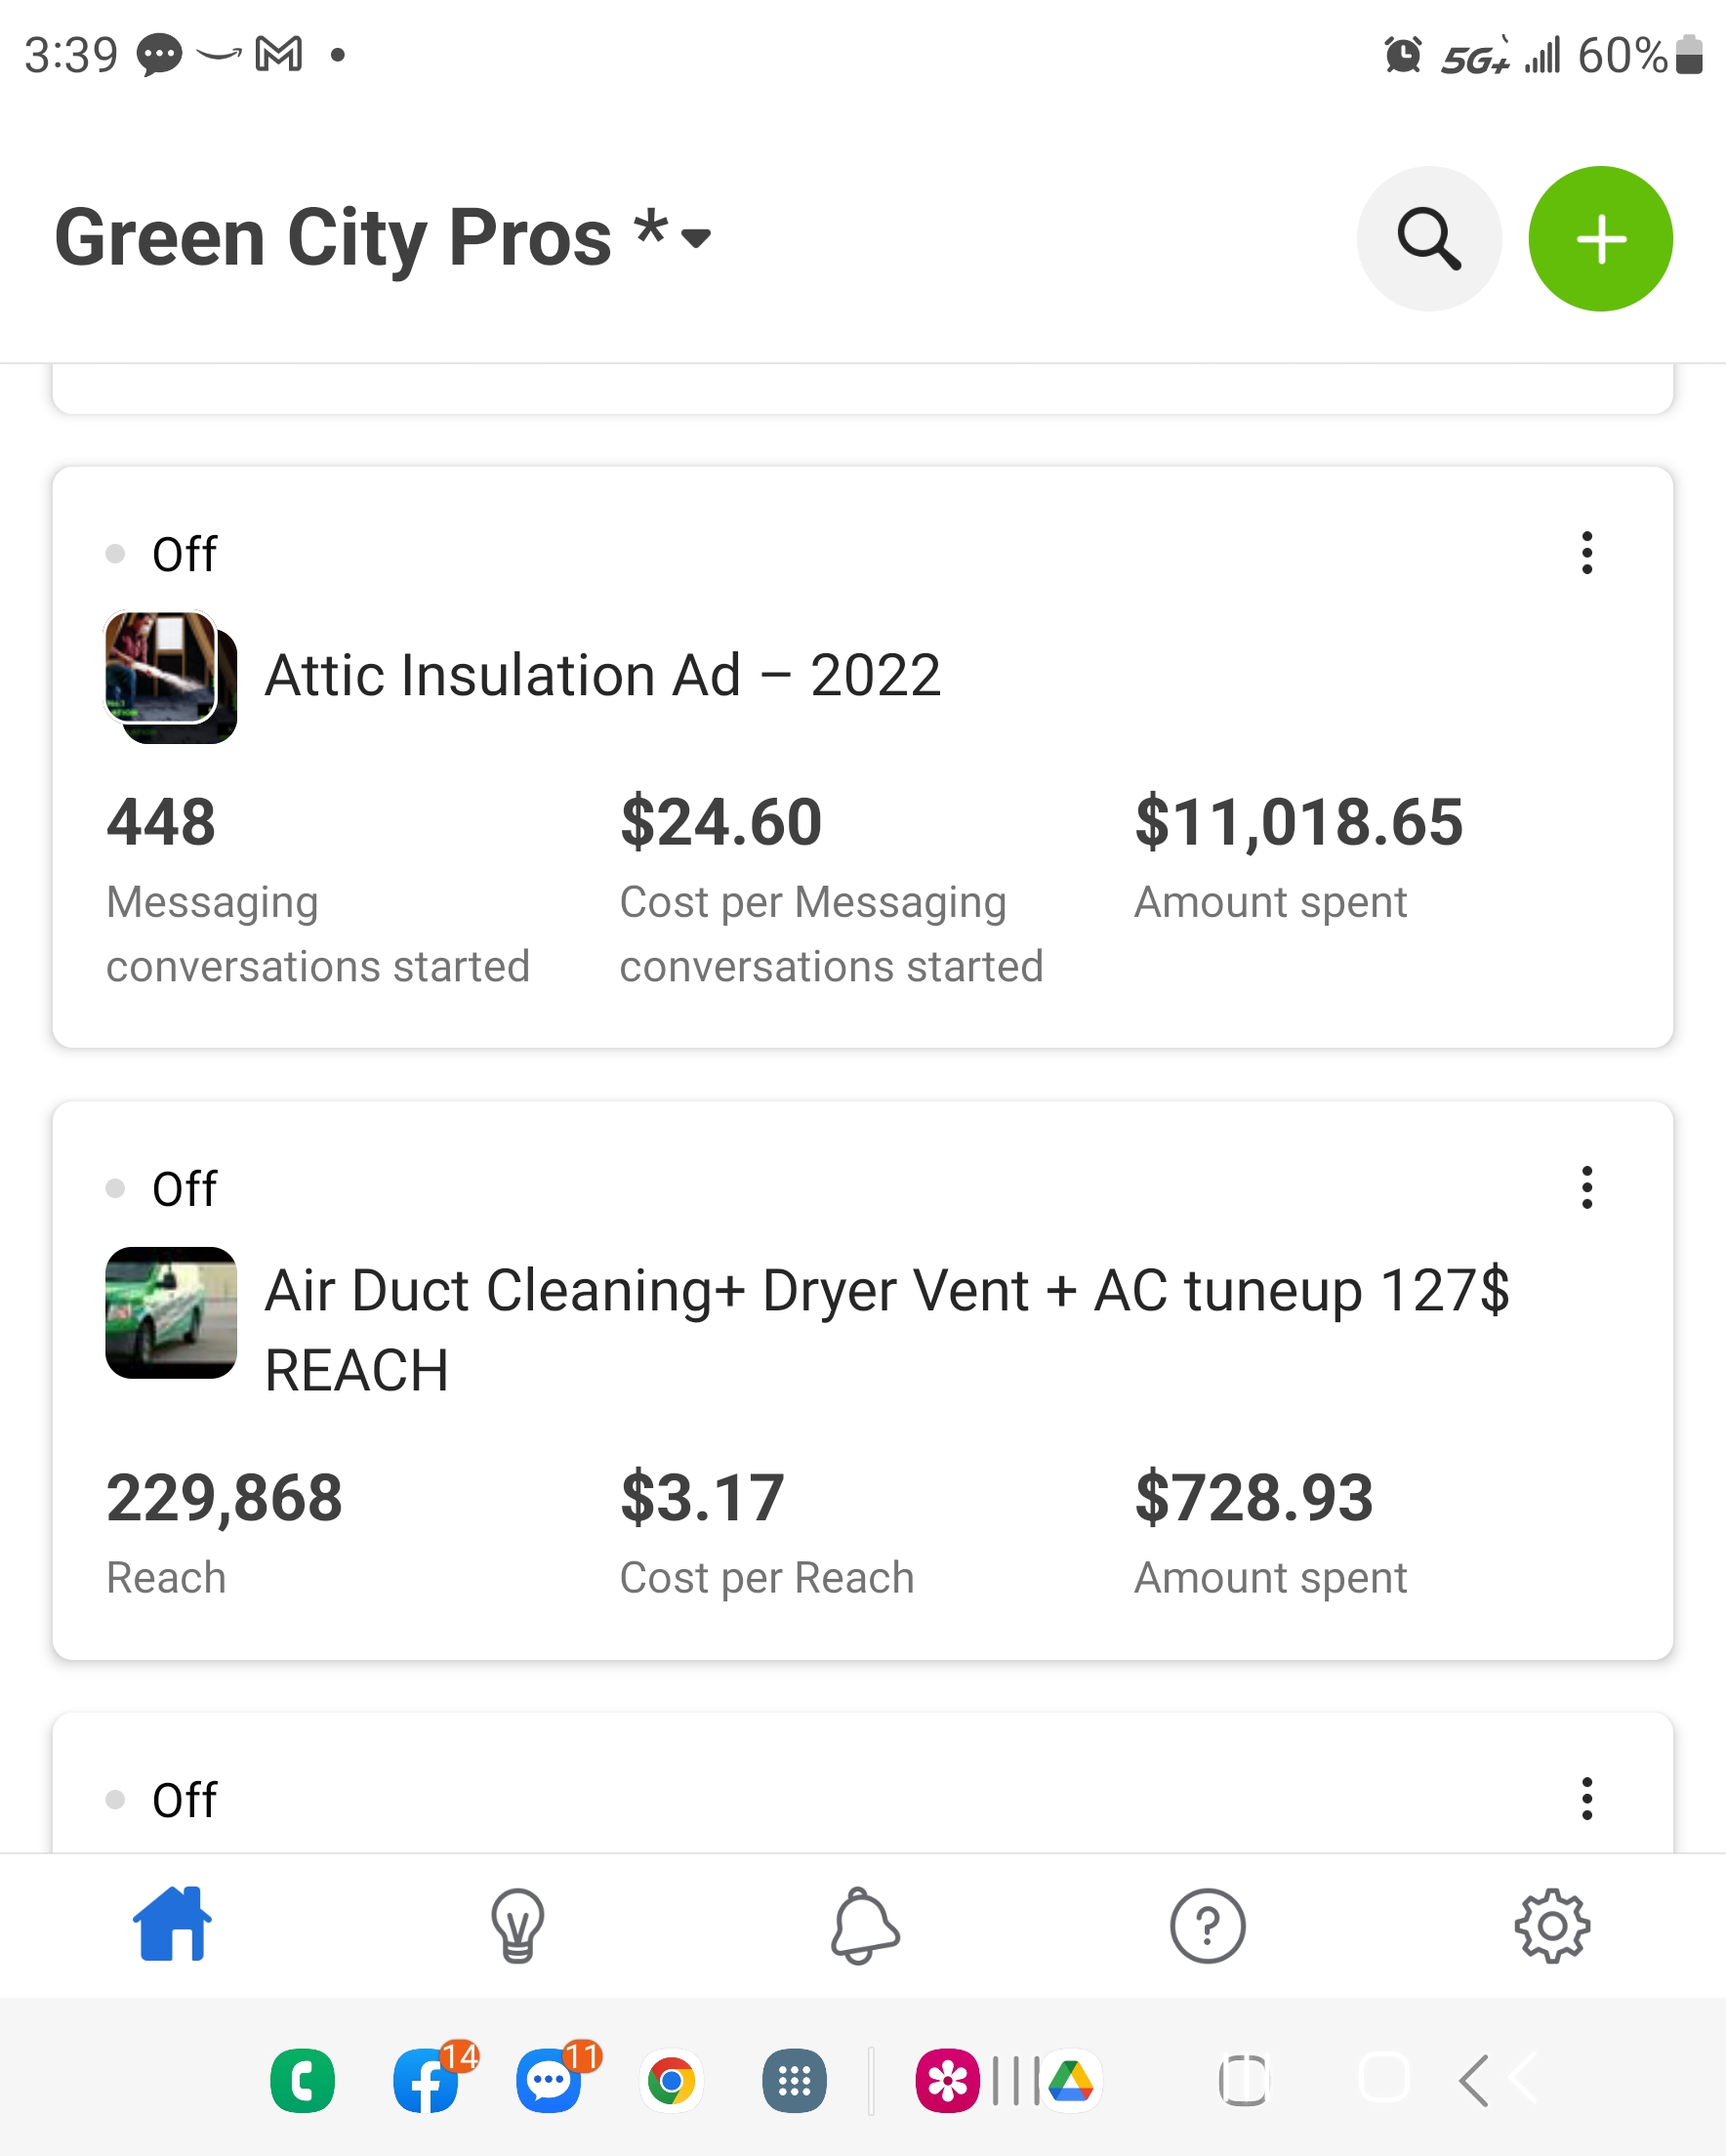
Task: Open the bell notifications tab
Action: coord(864,1925)
